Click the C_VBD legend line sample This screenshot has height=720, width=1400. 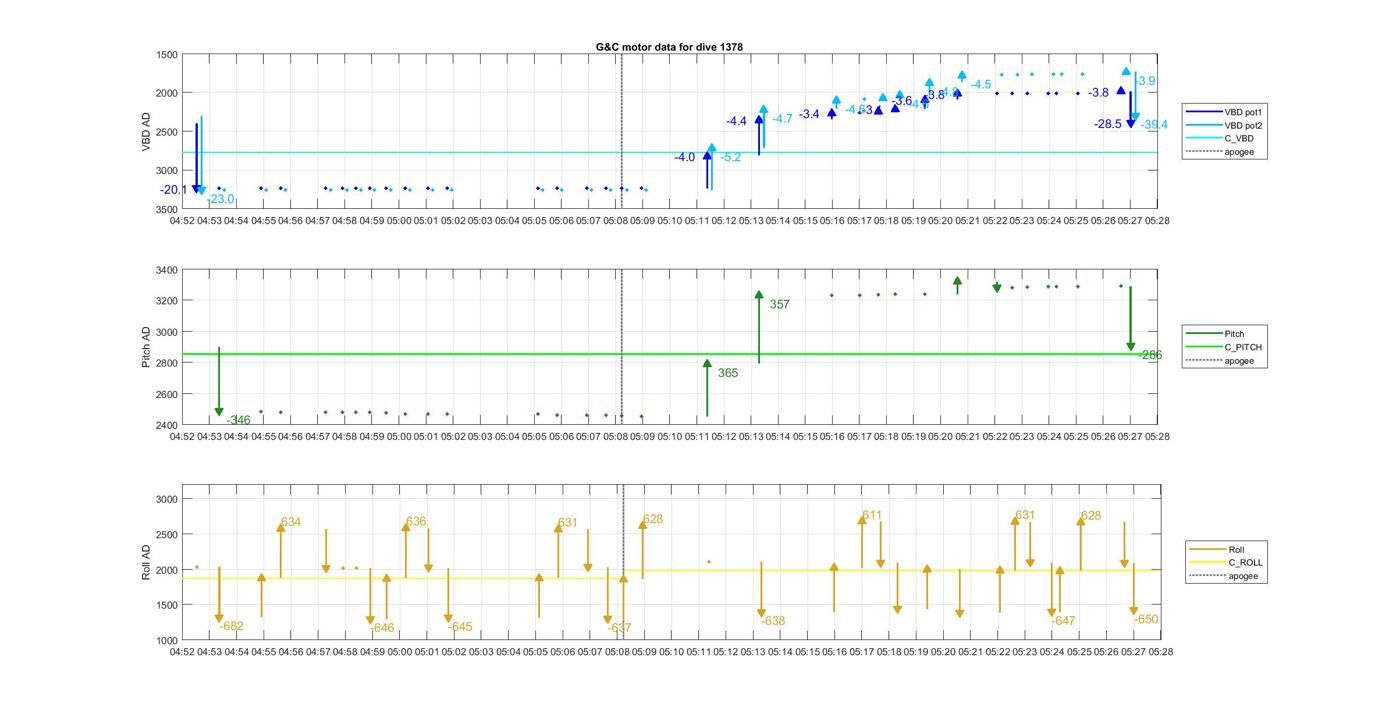click(x=1202, y=139)
